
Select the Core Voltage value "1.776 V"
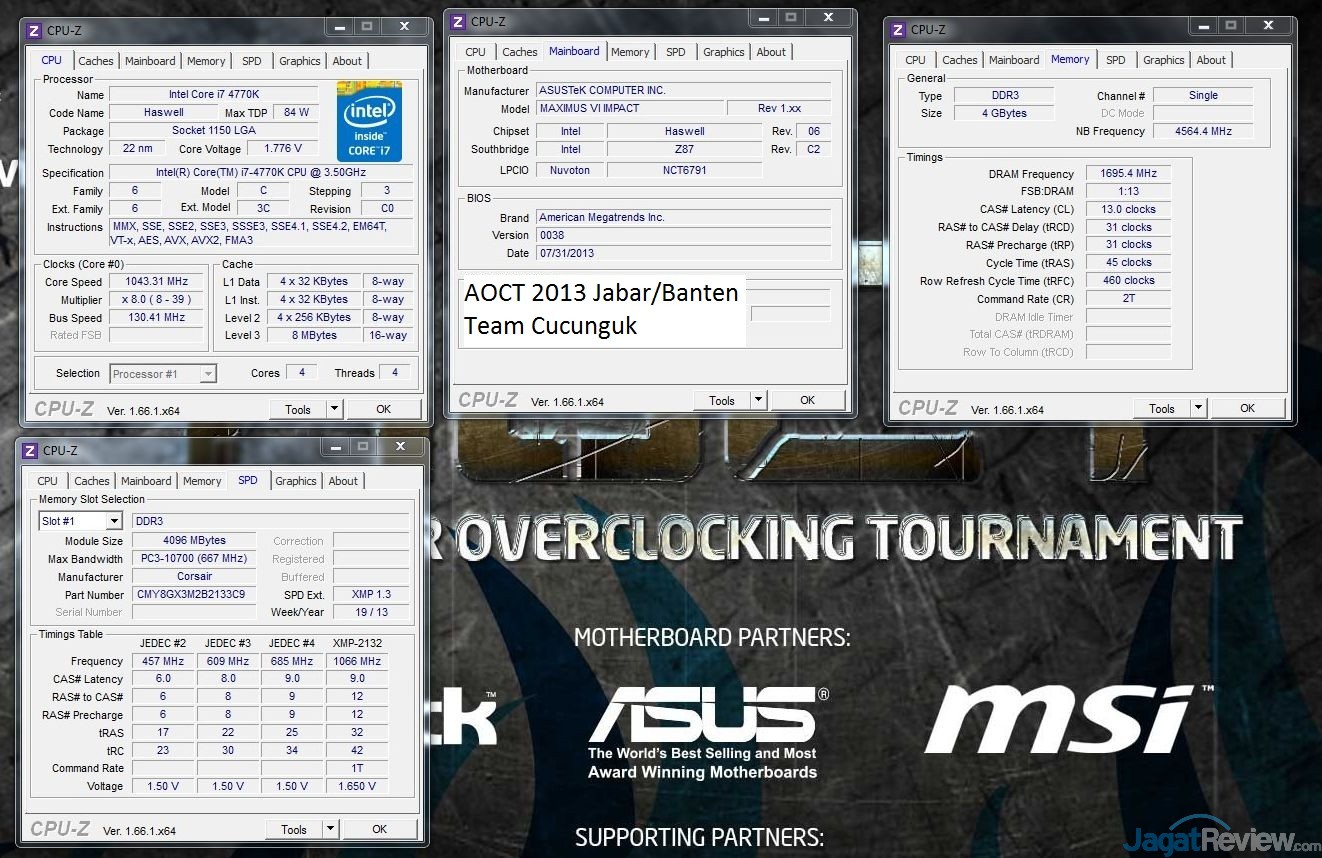282,149
